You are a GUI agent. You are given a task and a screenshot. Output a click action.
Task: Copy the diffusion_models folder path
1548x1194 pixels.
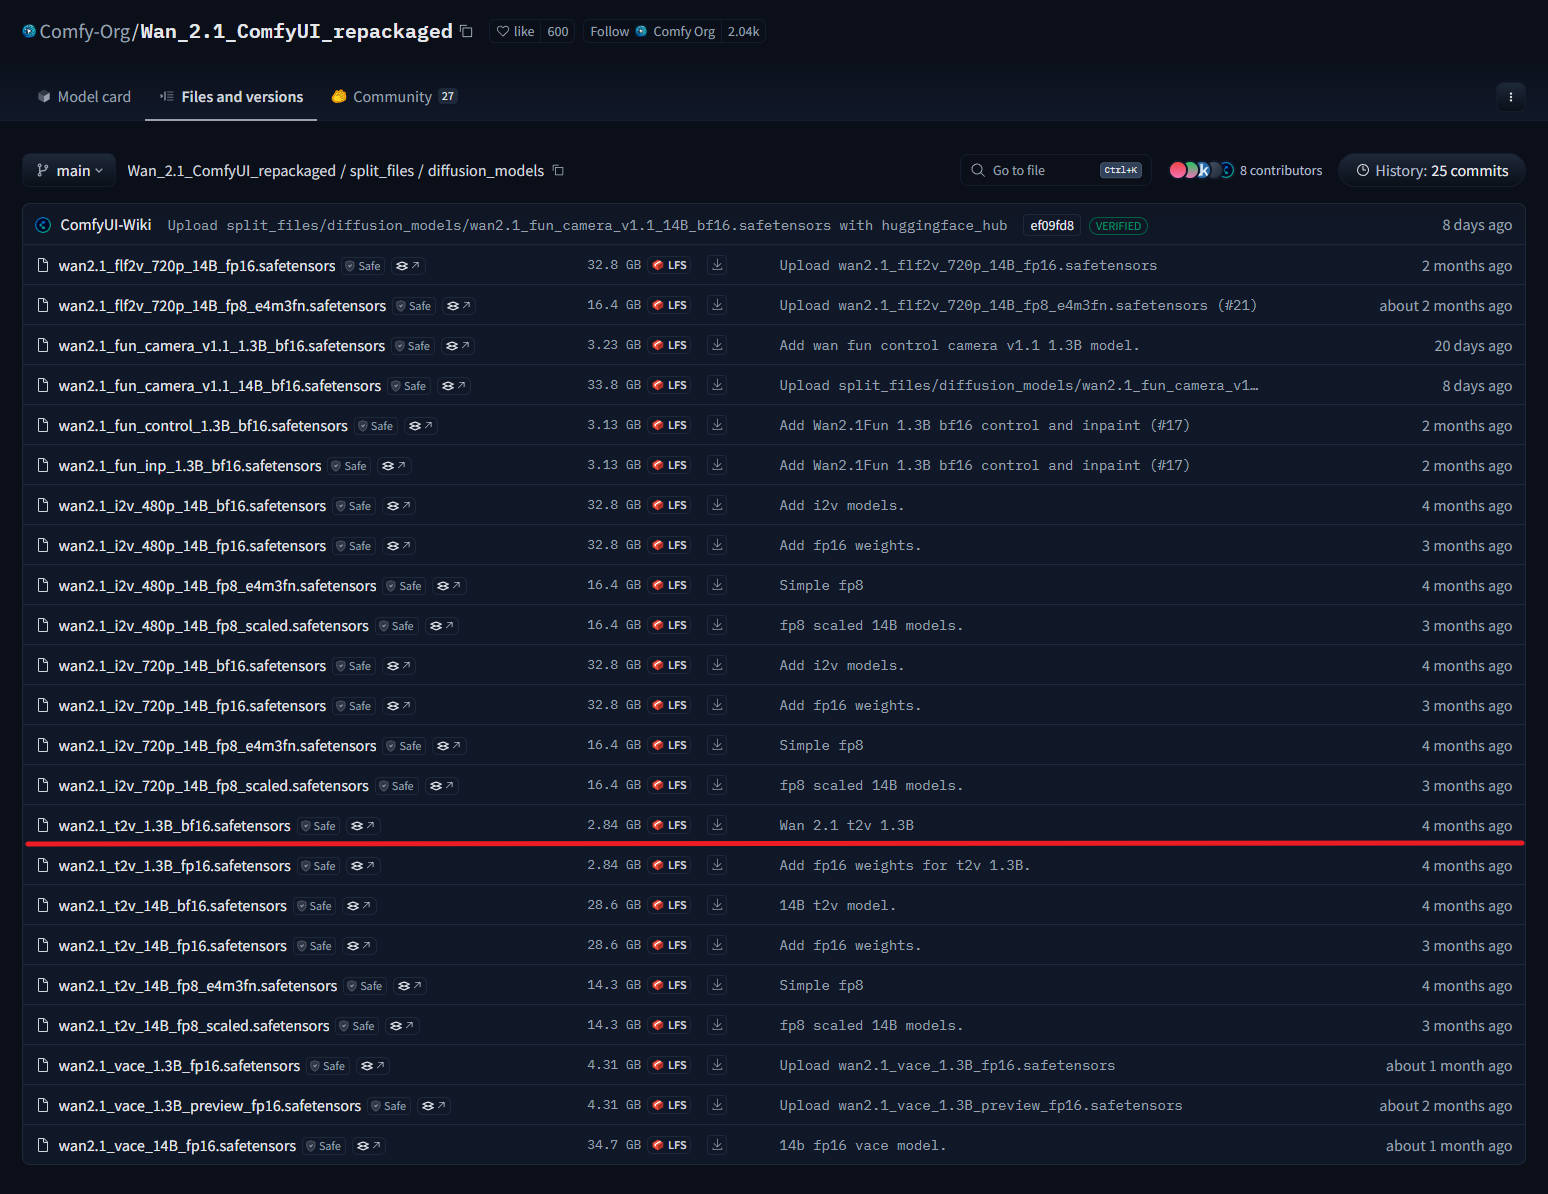tap(559, 171)
